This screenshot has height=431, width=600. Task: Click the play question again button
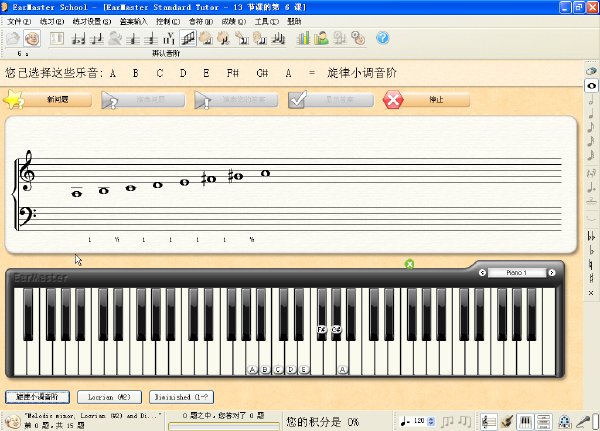[x=143, y=100]
